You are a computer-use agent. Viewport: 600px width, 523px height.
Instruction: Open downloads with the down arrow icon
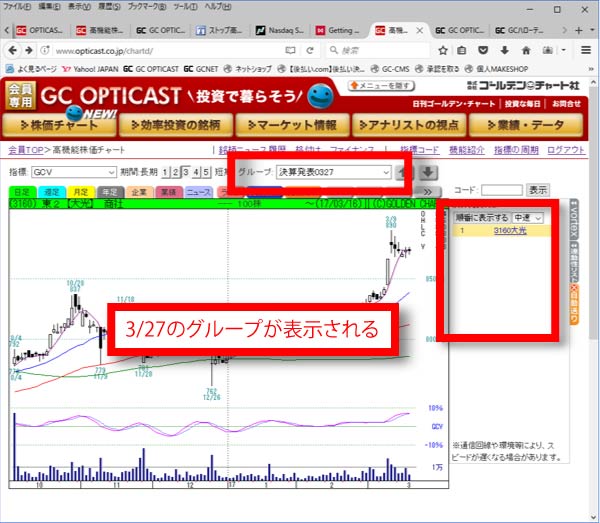pos(505,50)
